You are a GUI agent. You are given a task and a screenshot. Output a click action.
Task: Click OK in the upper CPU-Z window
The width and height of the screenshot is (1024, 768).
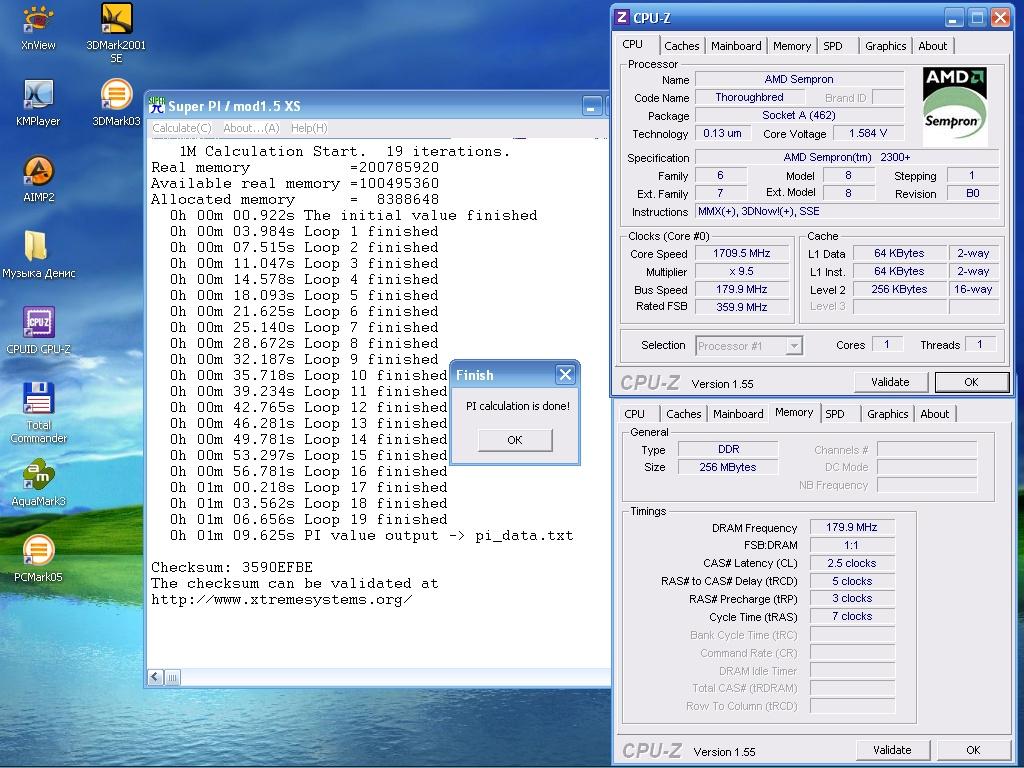[x=971, y=382]
